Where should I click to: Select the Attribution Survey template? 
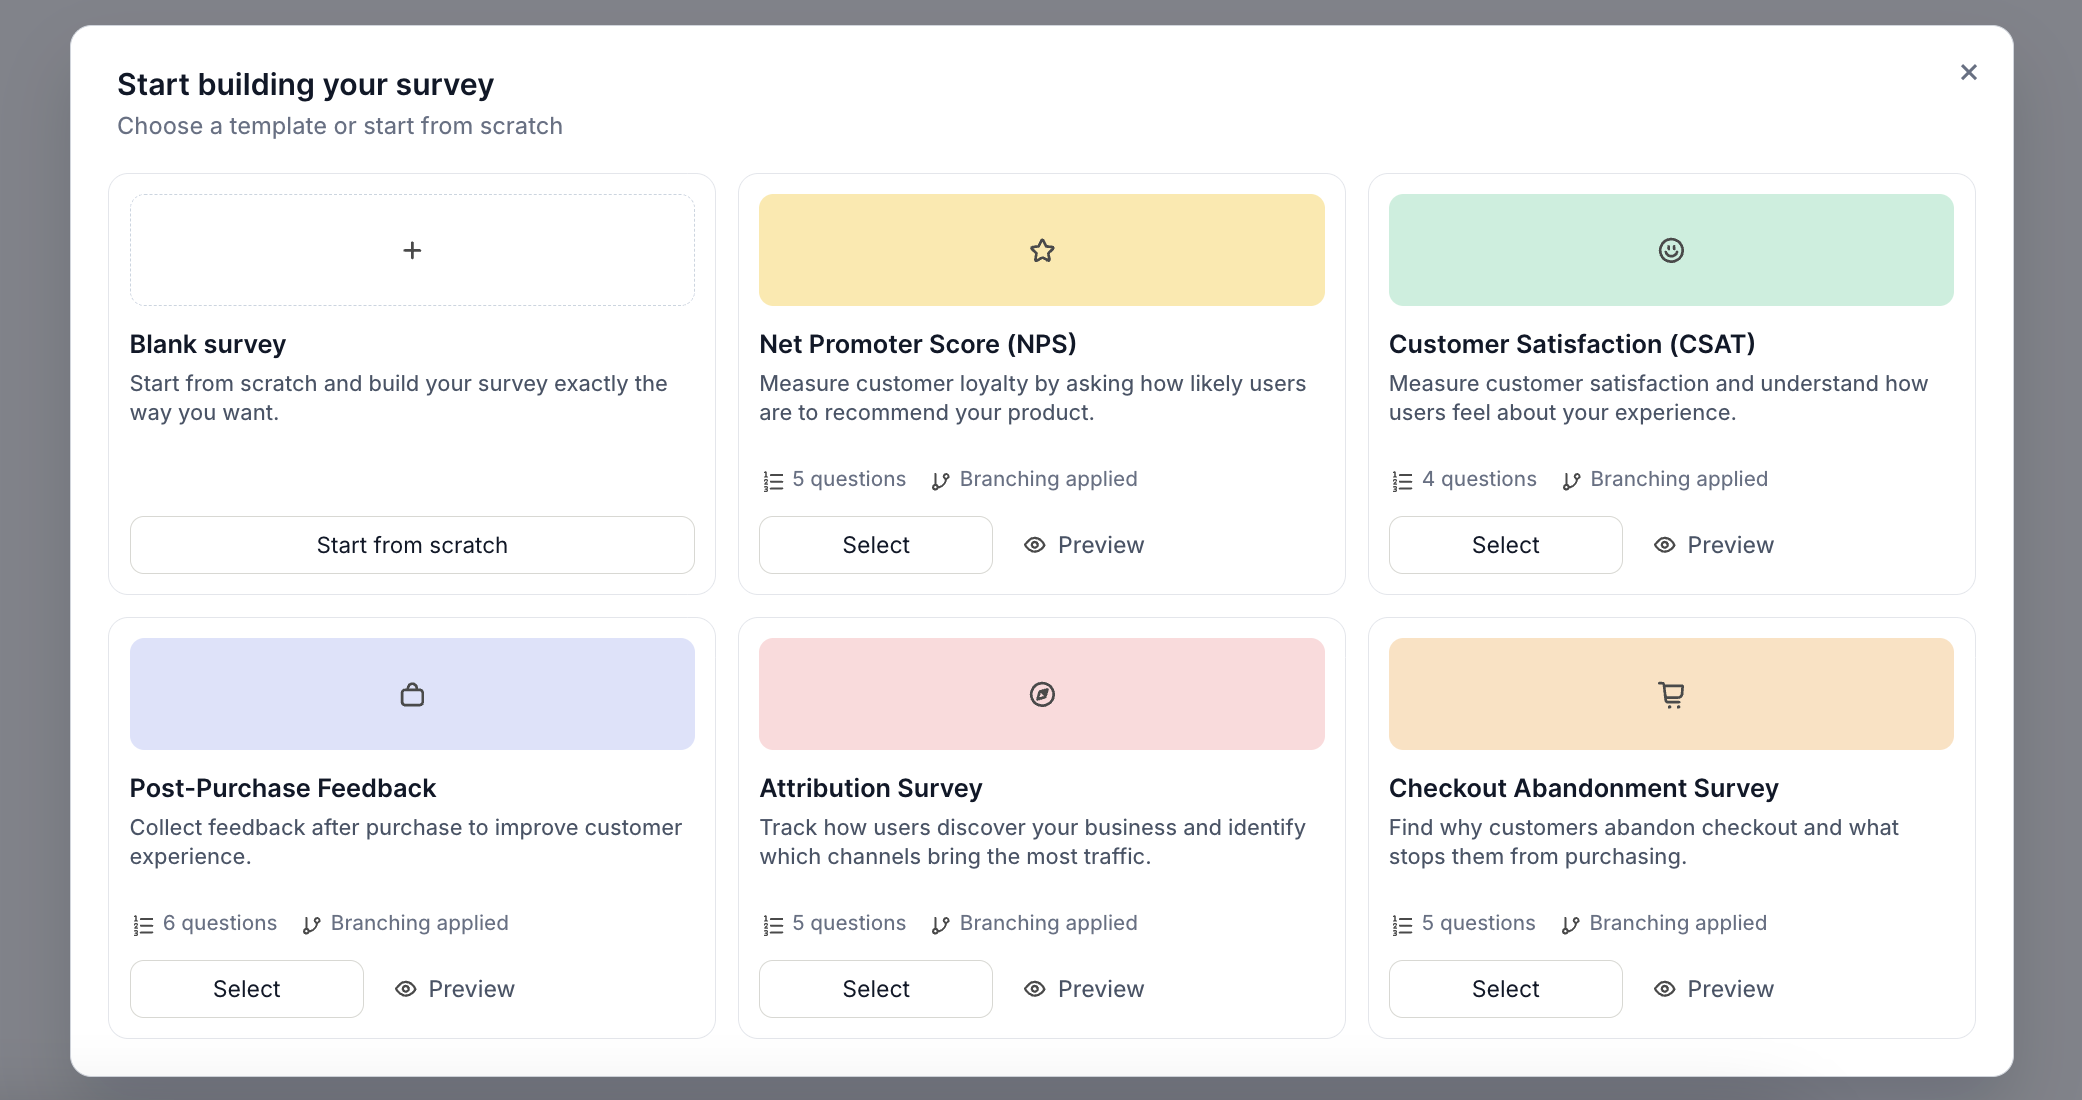click(876, 989)
